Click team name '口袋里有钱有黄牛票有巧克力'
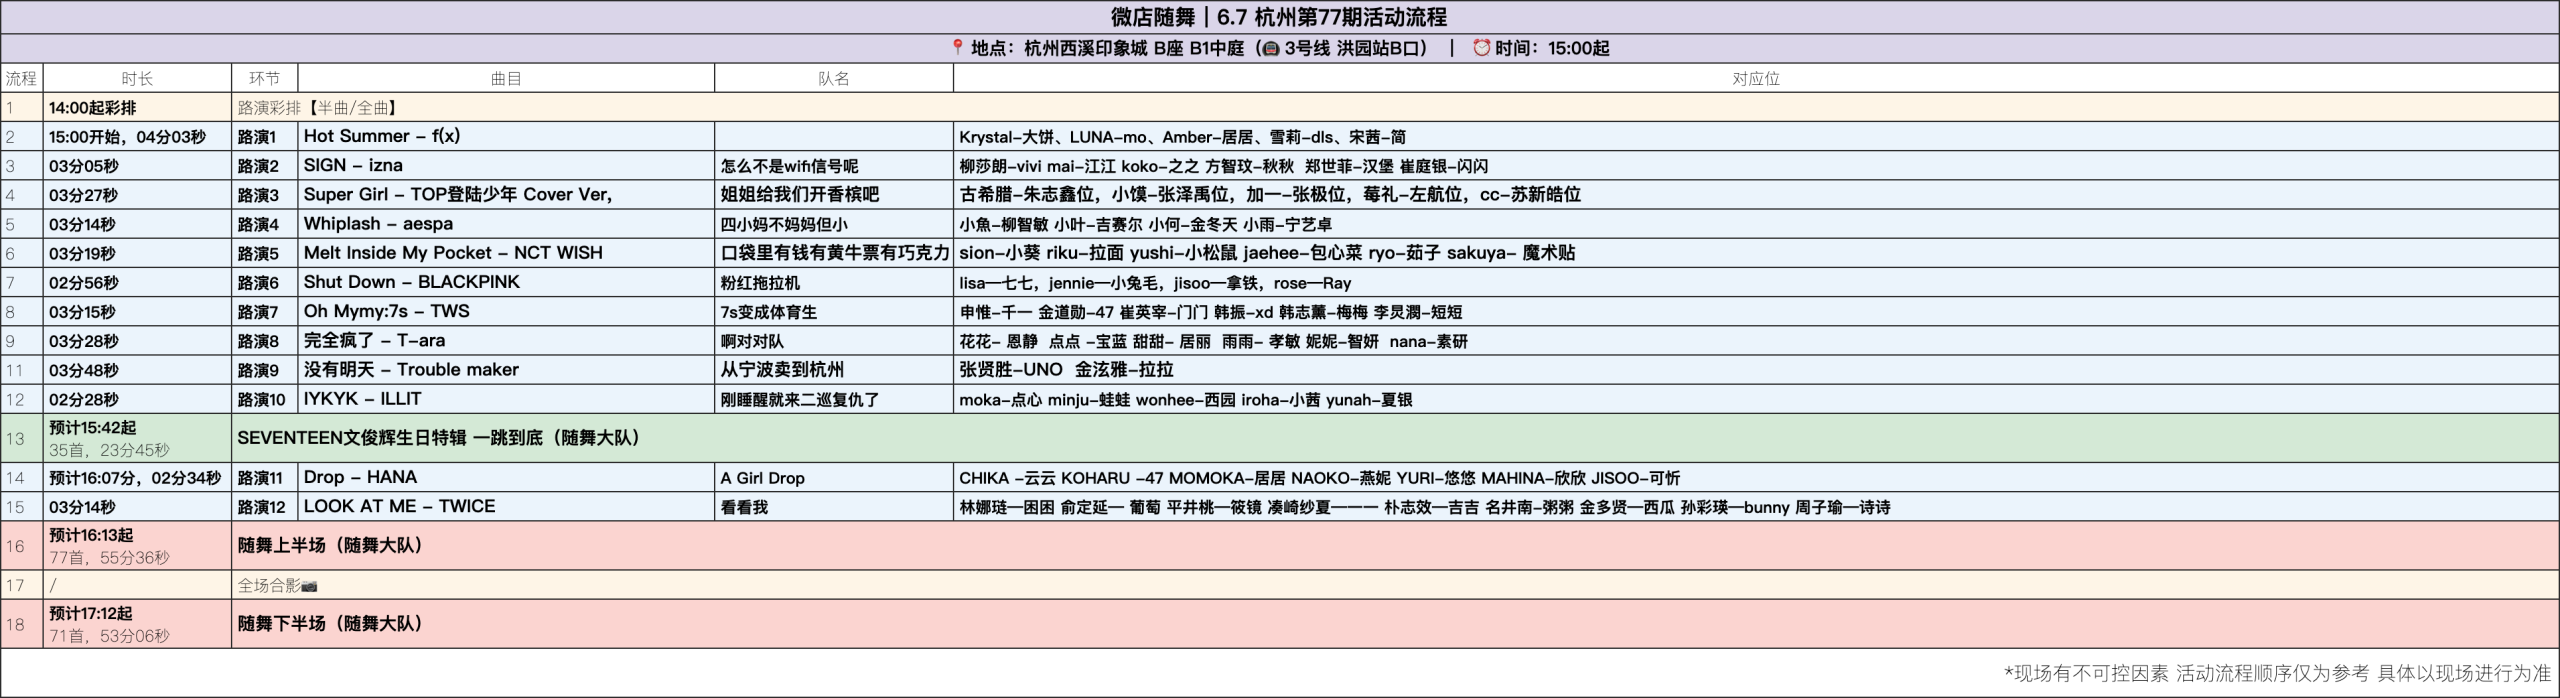The height and width of the screenshot is (698, 2560). pos(834,253)
